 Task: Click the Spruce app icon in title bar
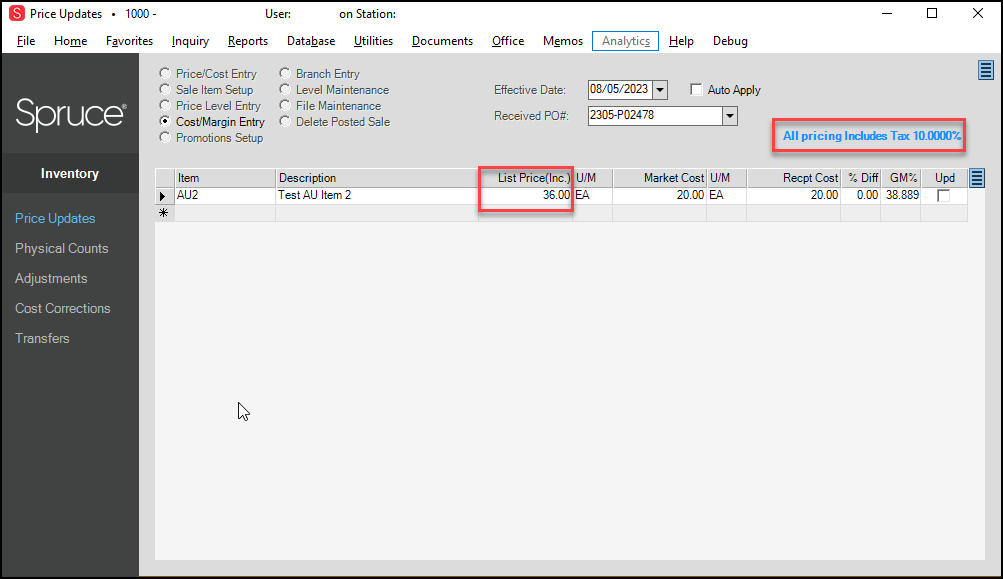pyautogui.click(x=17, y=13)
